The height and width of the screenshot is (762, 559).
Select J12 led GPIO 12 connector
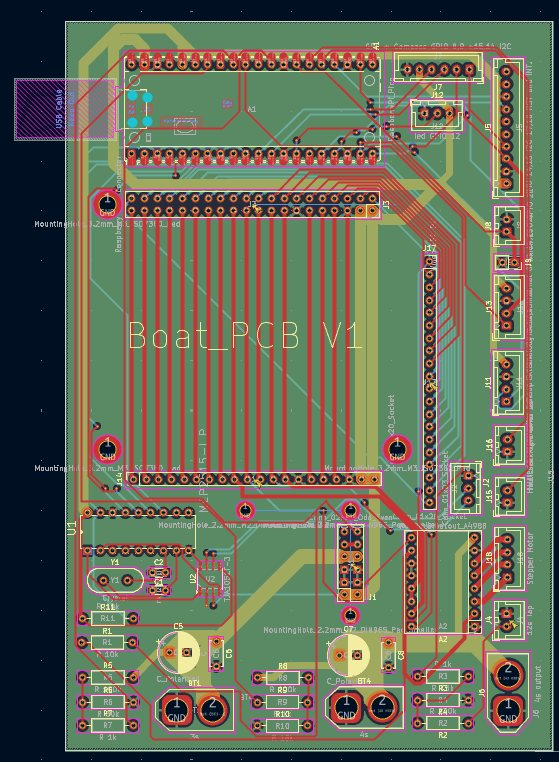pos(437,115)
